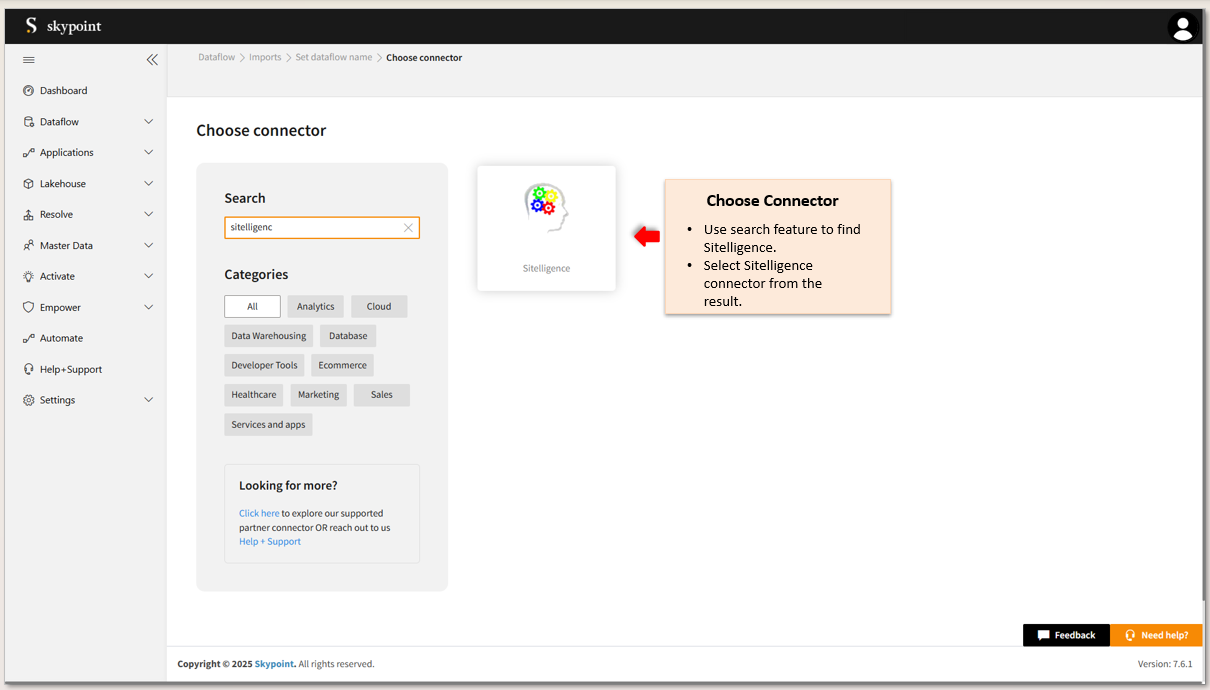Follow the 'Click here' partner connector link
This screenshot has height=690, width=1210.
tap(259, 514)
